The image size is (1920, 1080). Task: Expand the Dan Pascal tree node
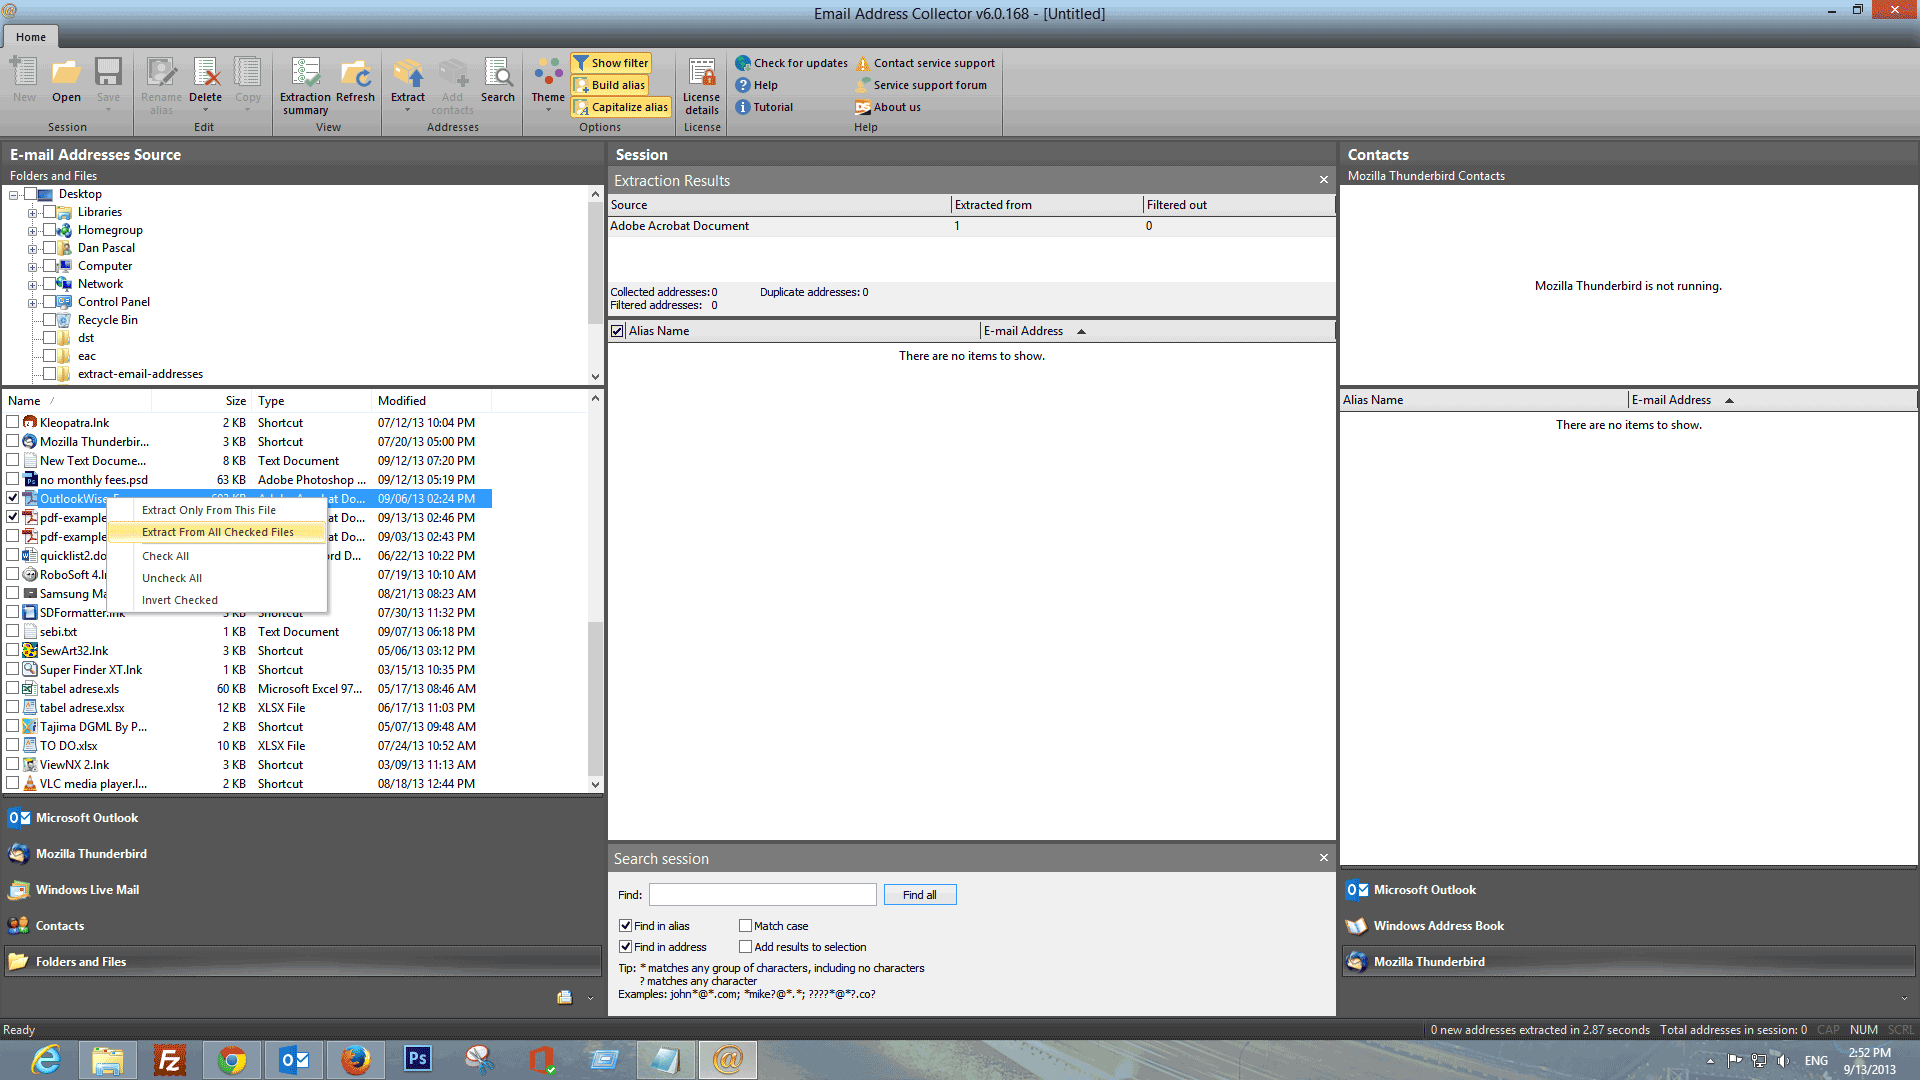coord(32,249)
